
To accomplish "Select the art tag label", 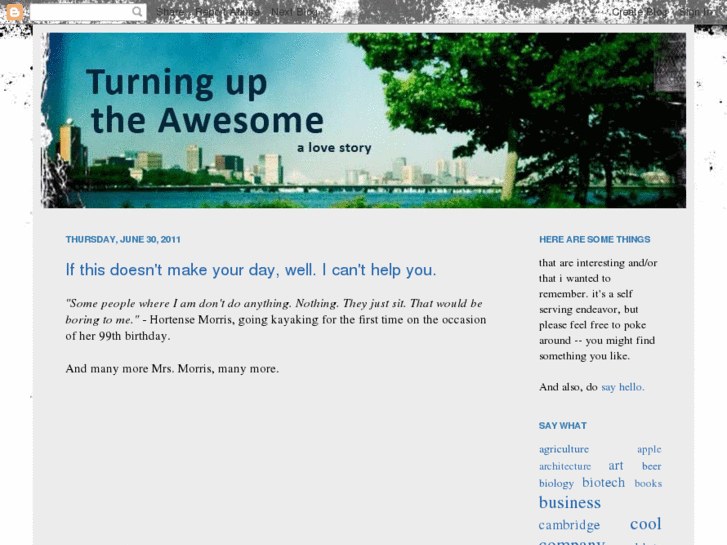I will (x=616, y=465).
